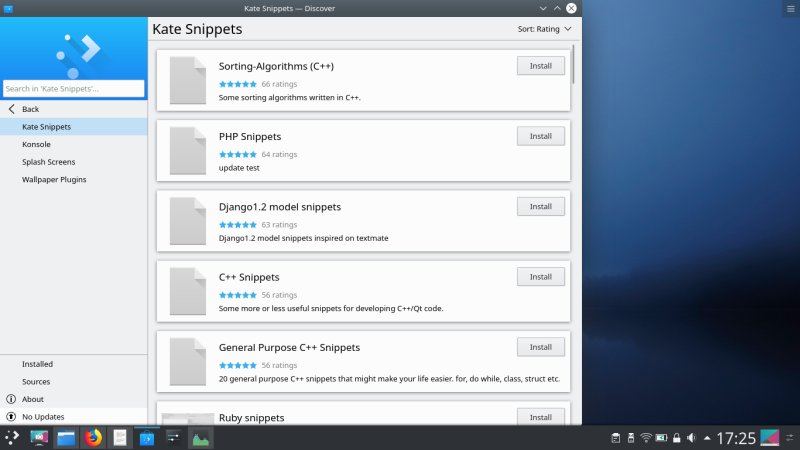Select Wallpaper Plugins category
This screenshot has height=450, width=800.
tap(74, 180)
